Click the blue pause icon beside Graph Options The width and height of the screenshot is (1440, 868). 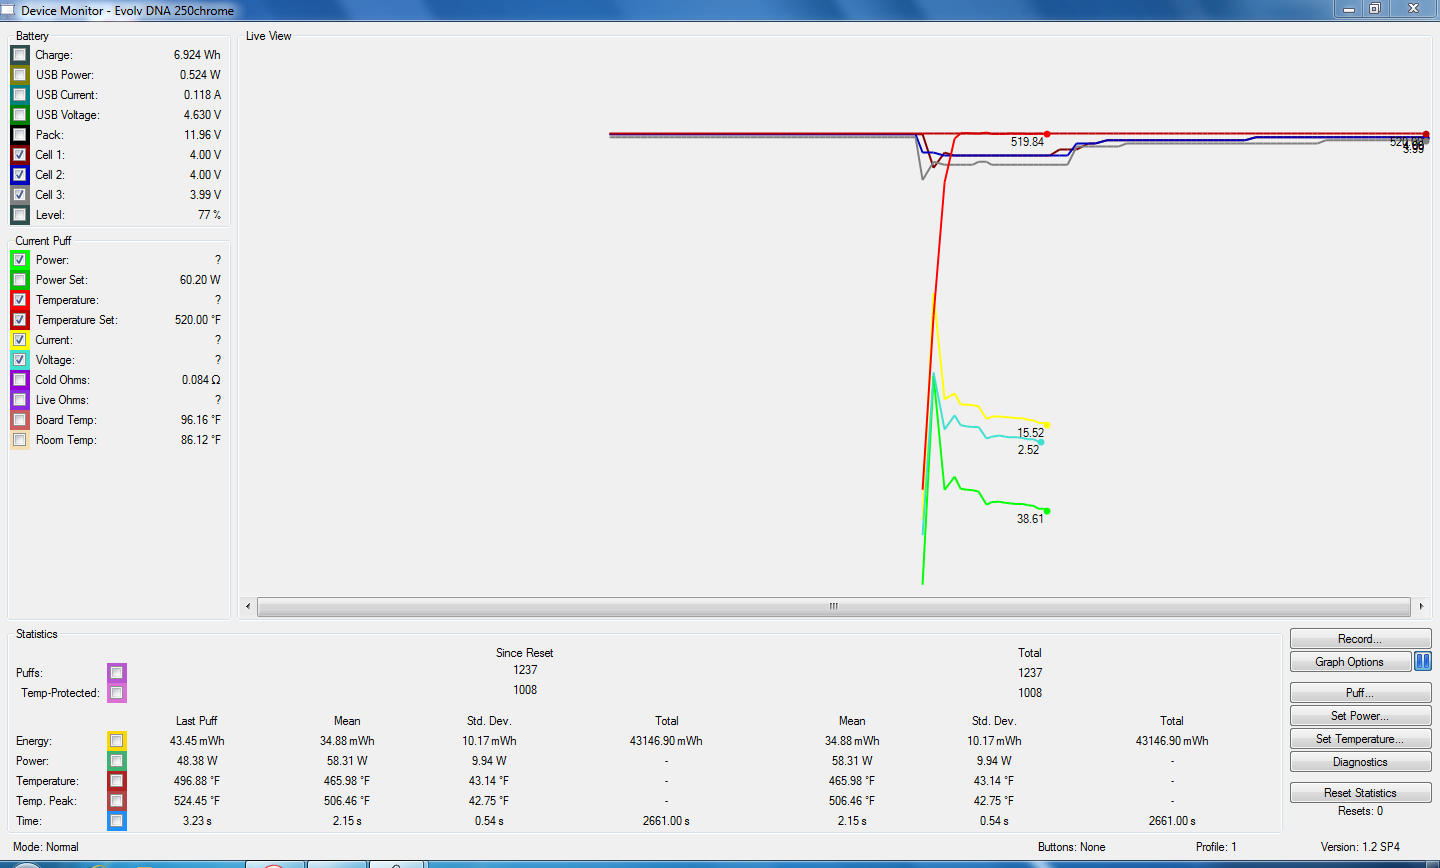click(1422, 662)
